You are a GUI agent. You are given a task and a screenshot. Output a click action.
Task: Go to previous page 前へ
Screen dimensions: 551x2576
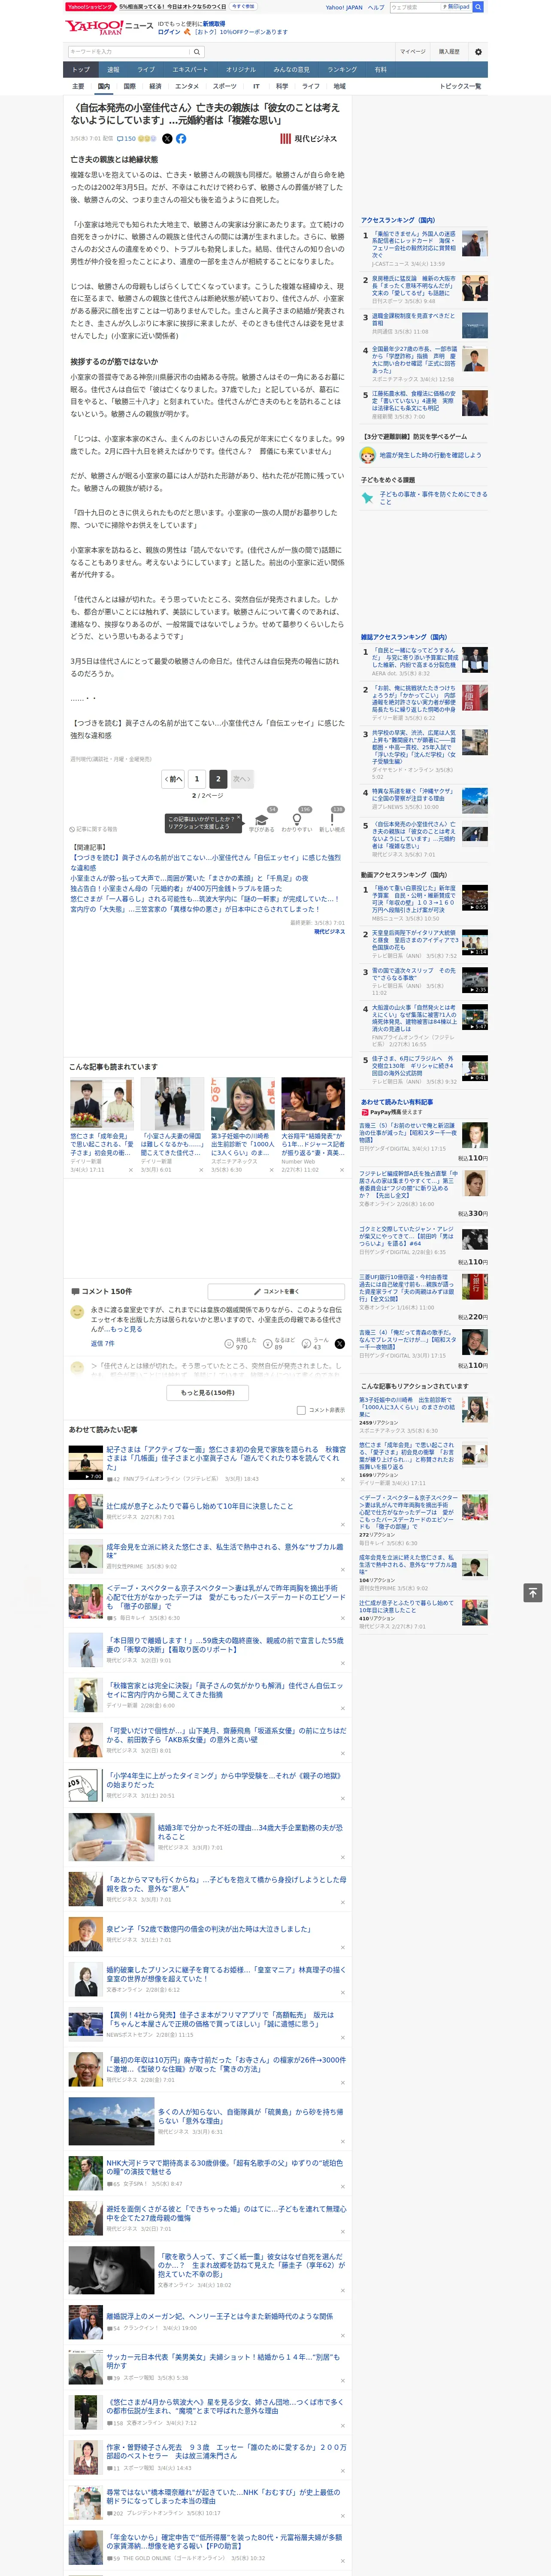(x=174, y=778)
